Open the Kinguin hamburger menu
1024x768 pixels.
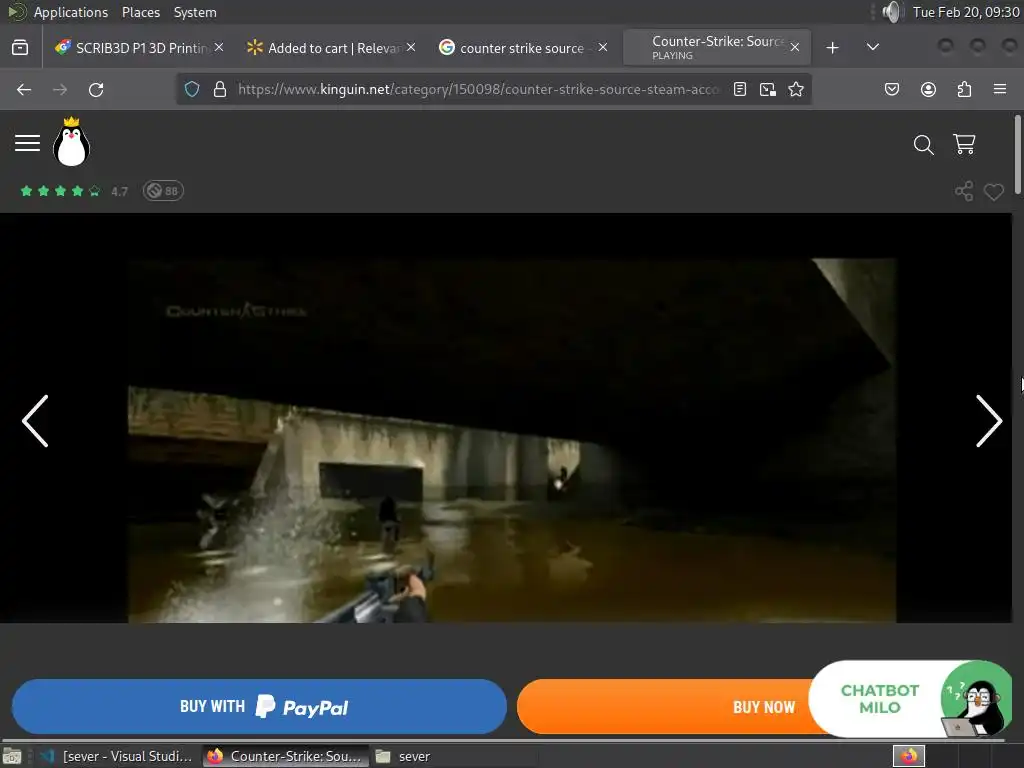(27, 143)
